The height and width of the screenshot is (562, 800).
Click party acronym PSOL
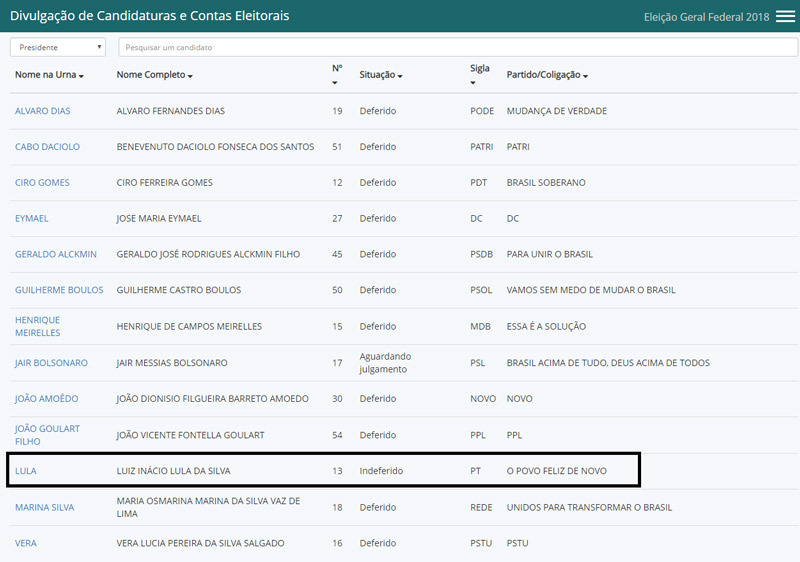pyautogui.click(x=481, y=290)
